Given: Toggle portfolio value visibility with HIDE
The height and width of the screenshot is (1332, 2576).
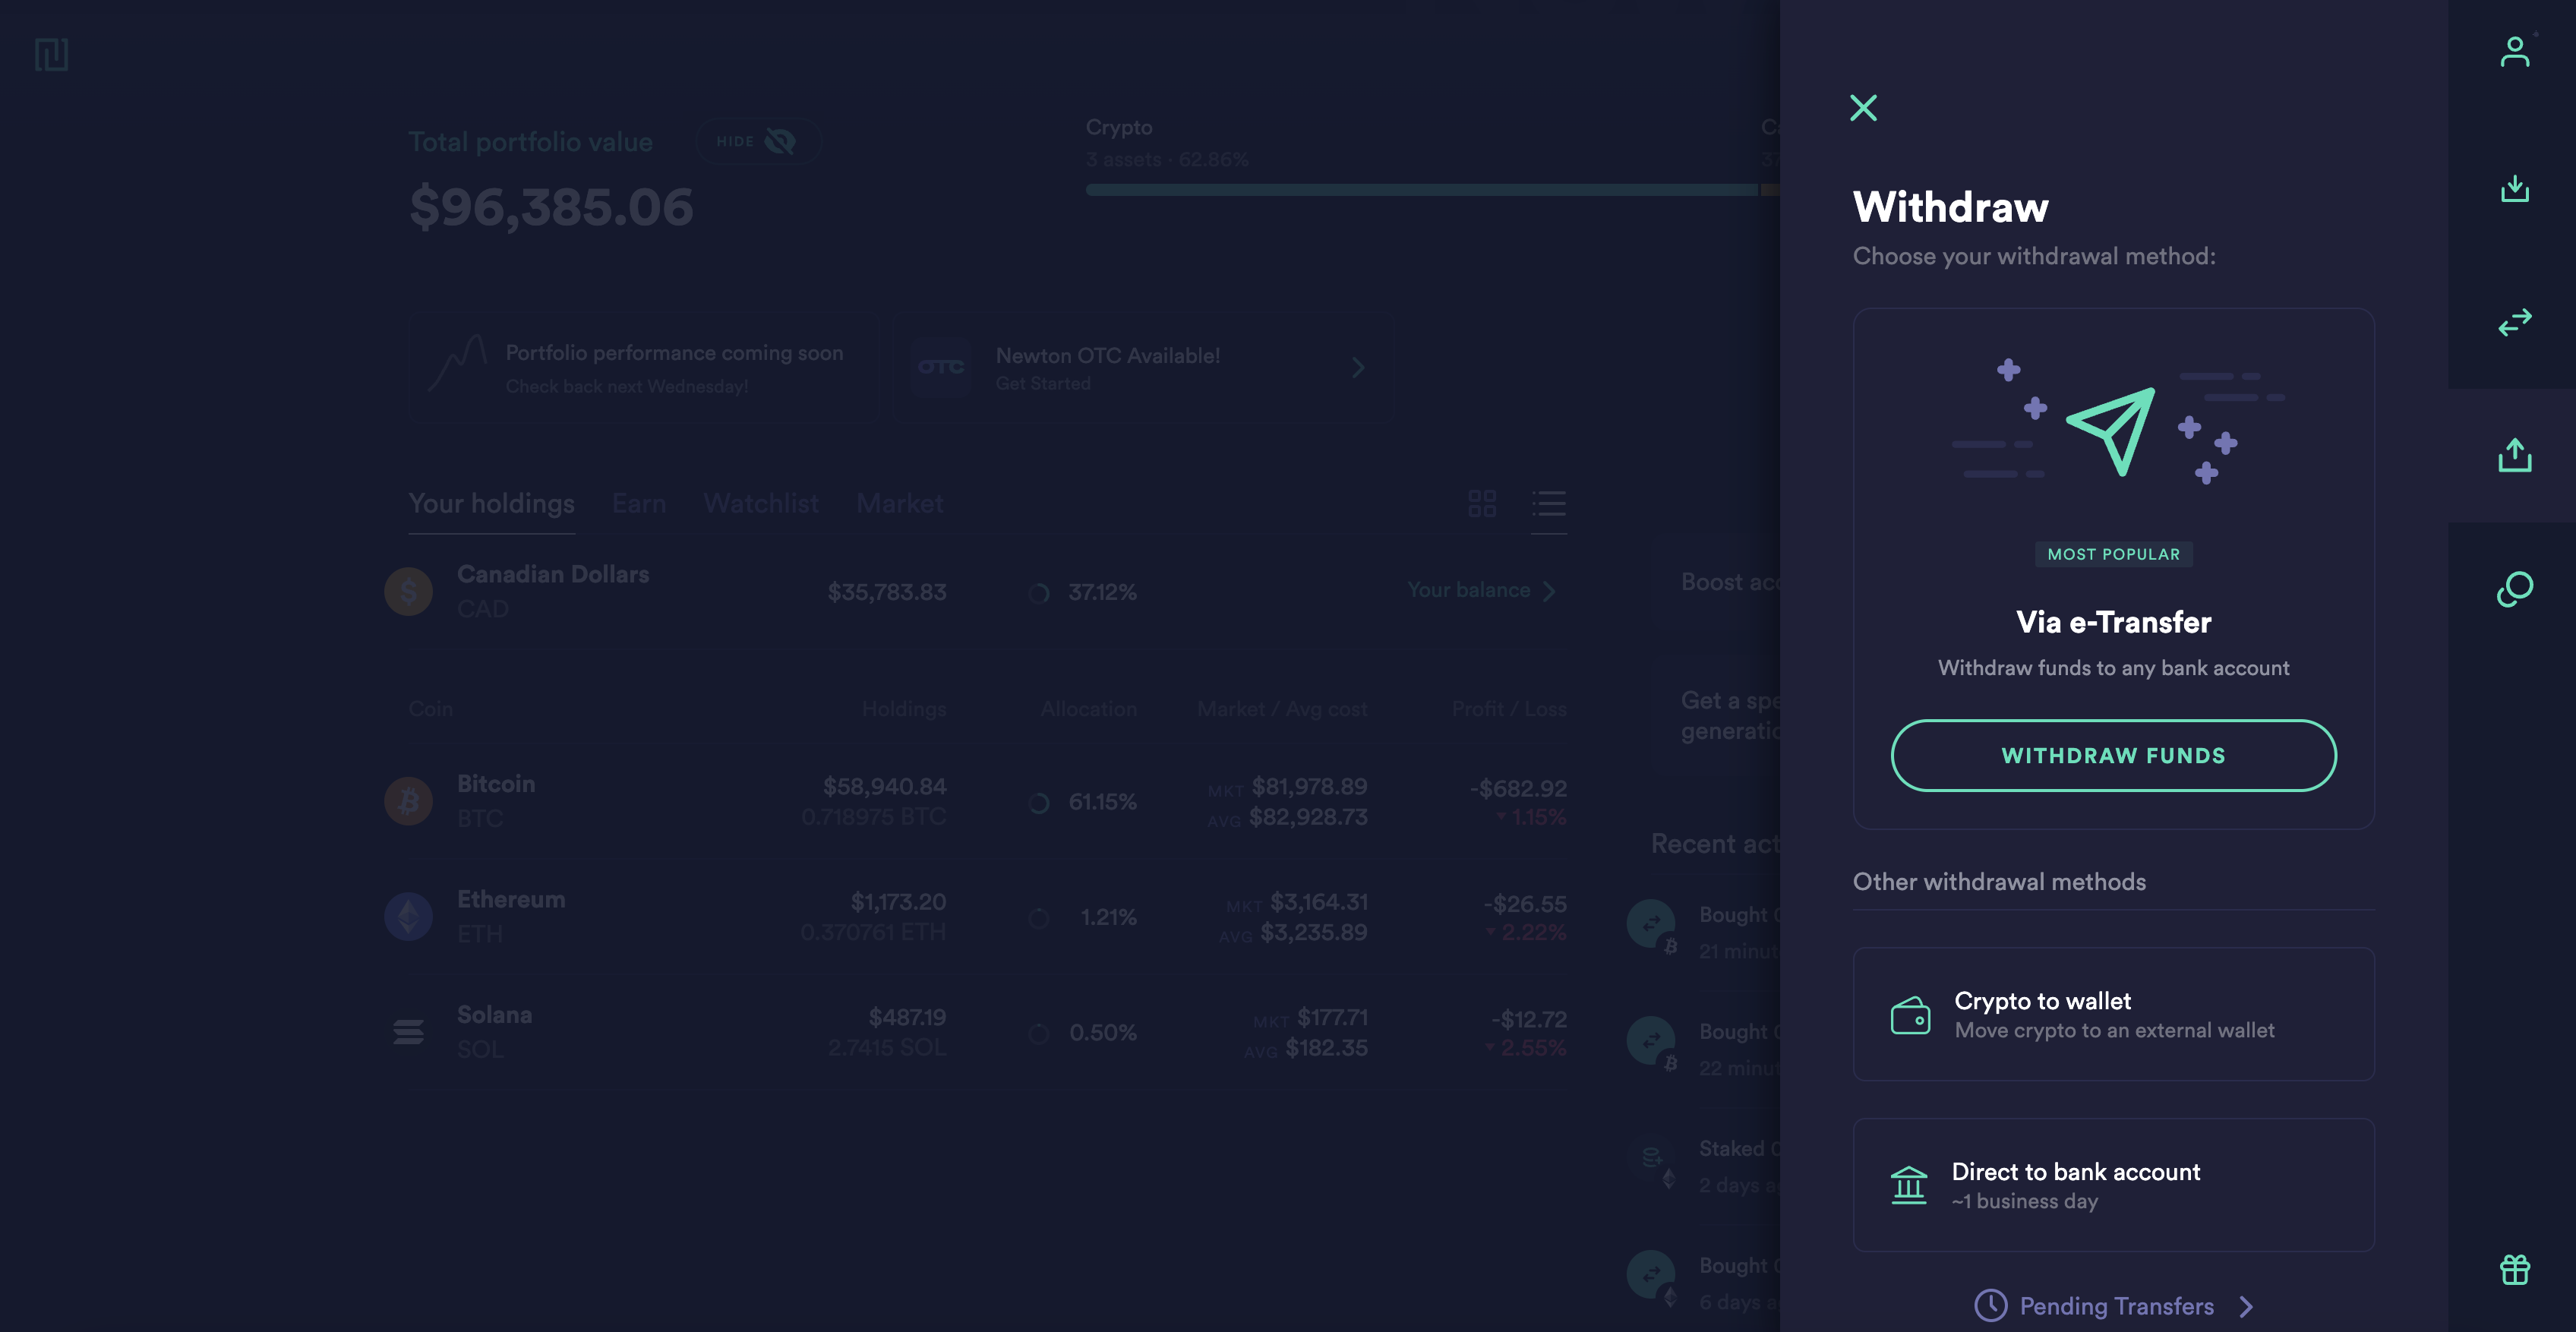Looking at the screenshot, I should [x=758, y=141].
